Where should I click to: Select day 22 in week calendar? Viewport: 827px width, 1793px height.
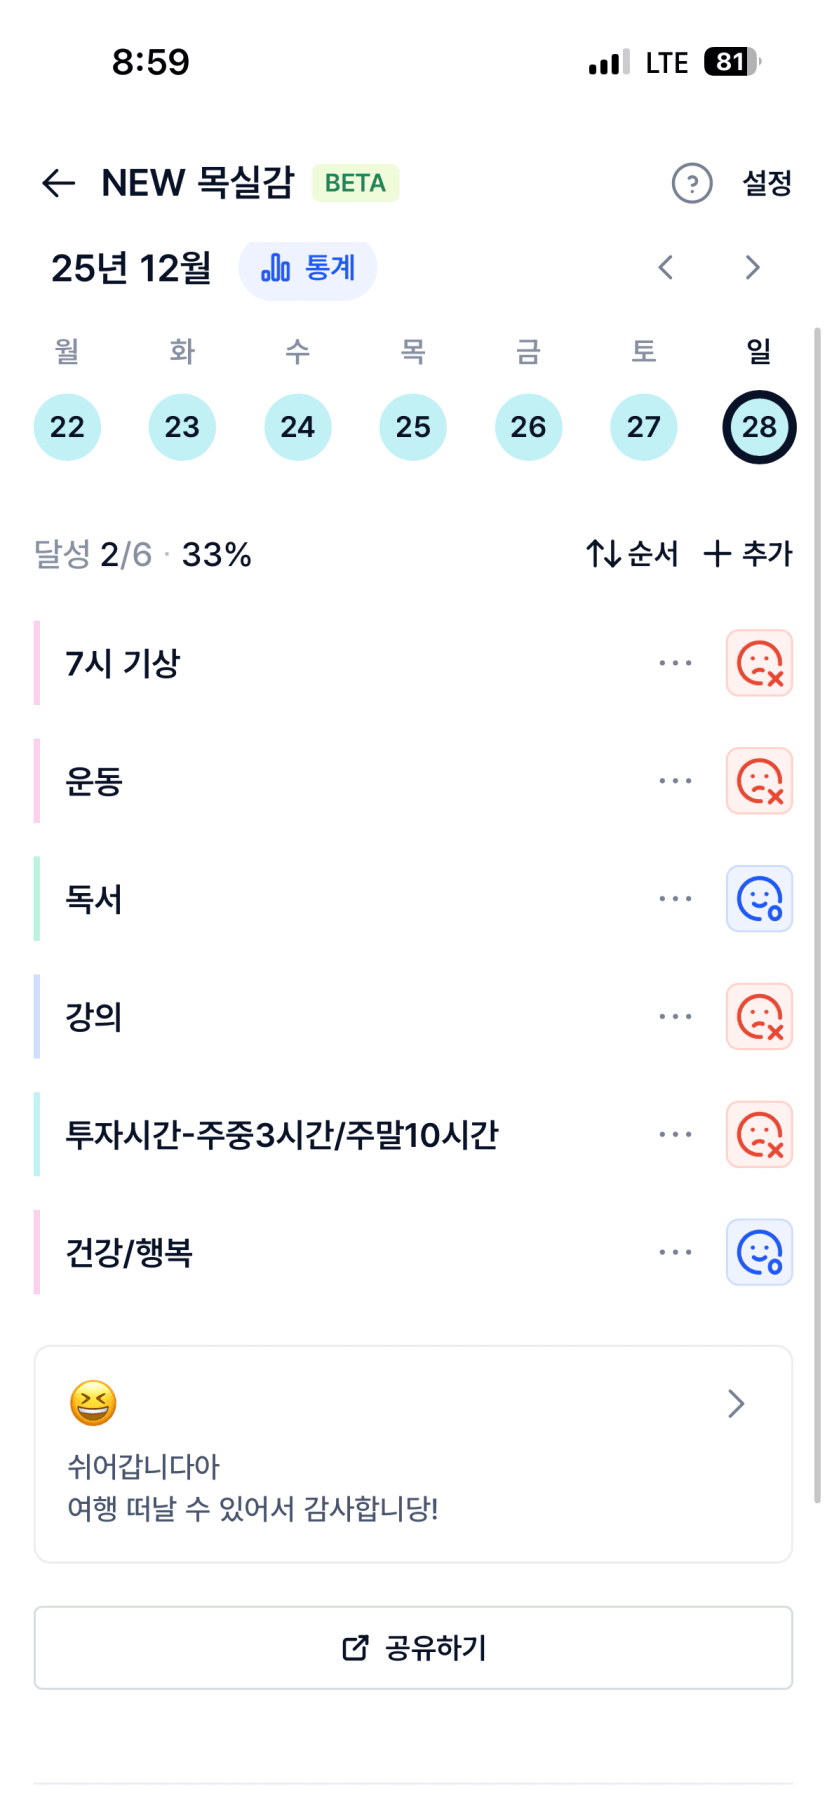coord(67,427)
